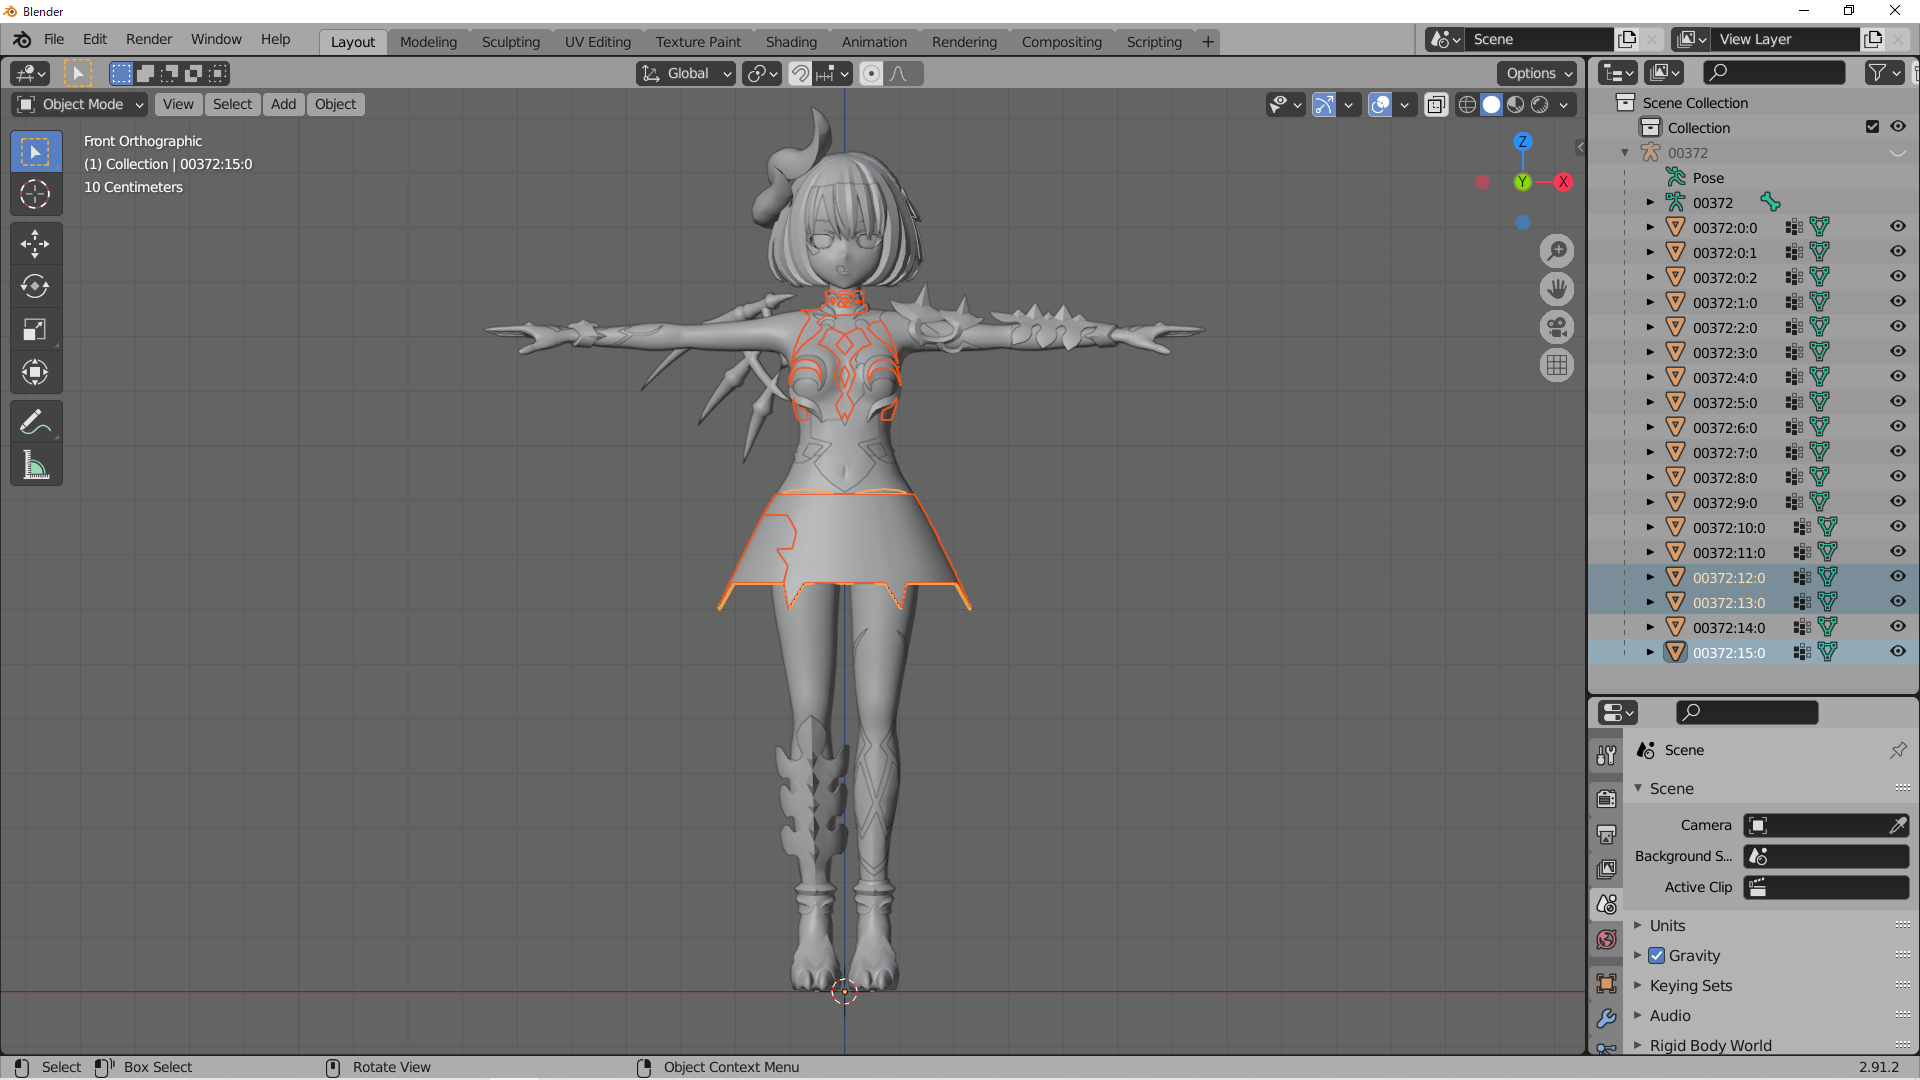
Task: Click the Add button in viewport header
Action: [283, 104]
